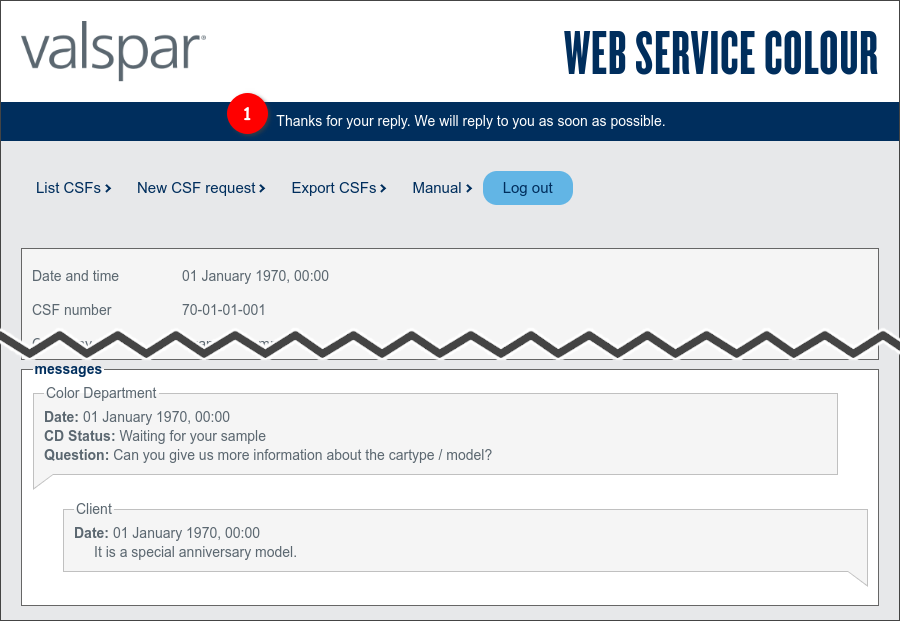This screenshot has height=621, width=900.
Task: Select the CSF number 70-01-01-001 value
Action: 224,310
